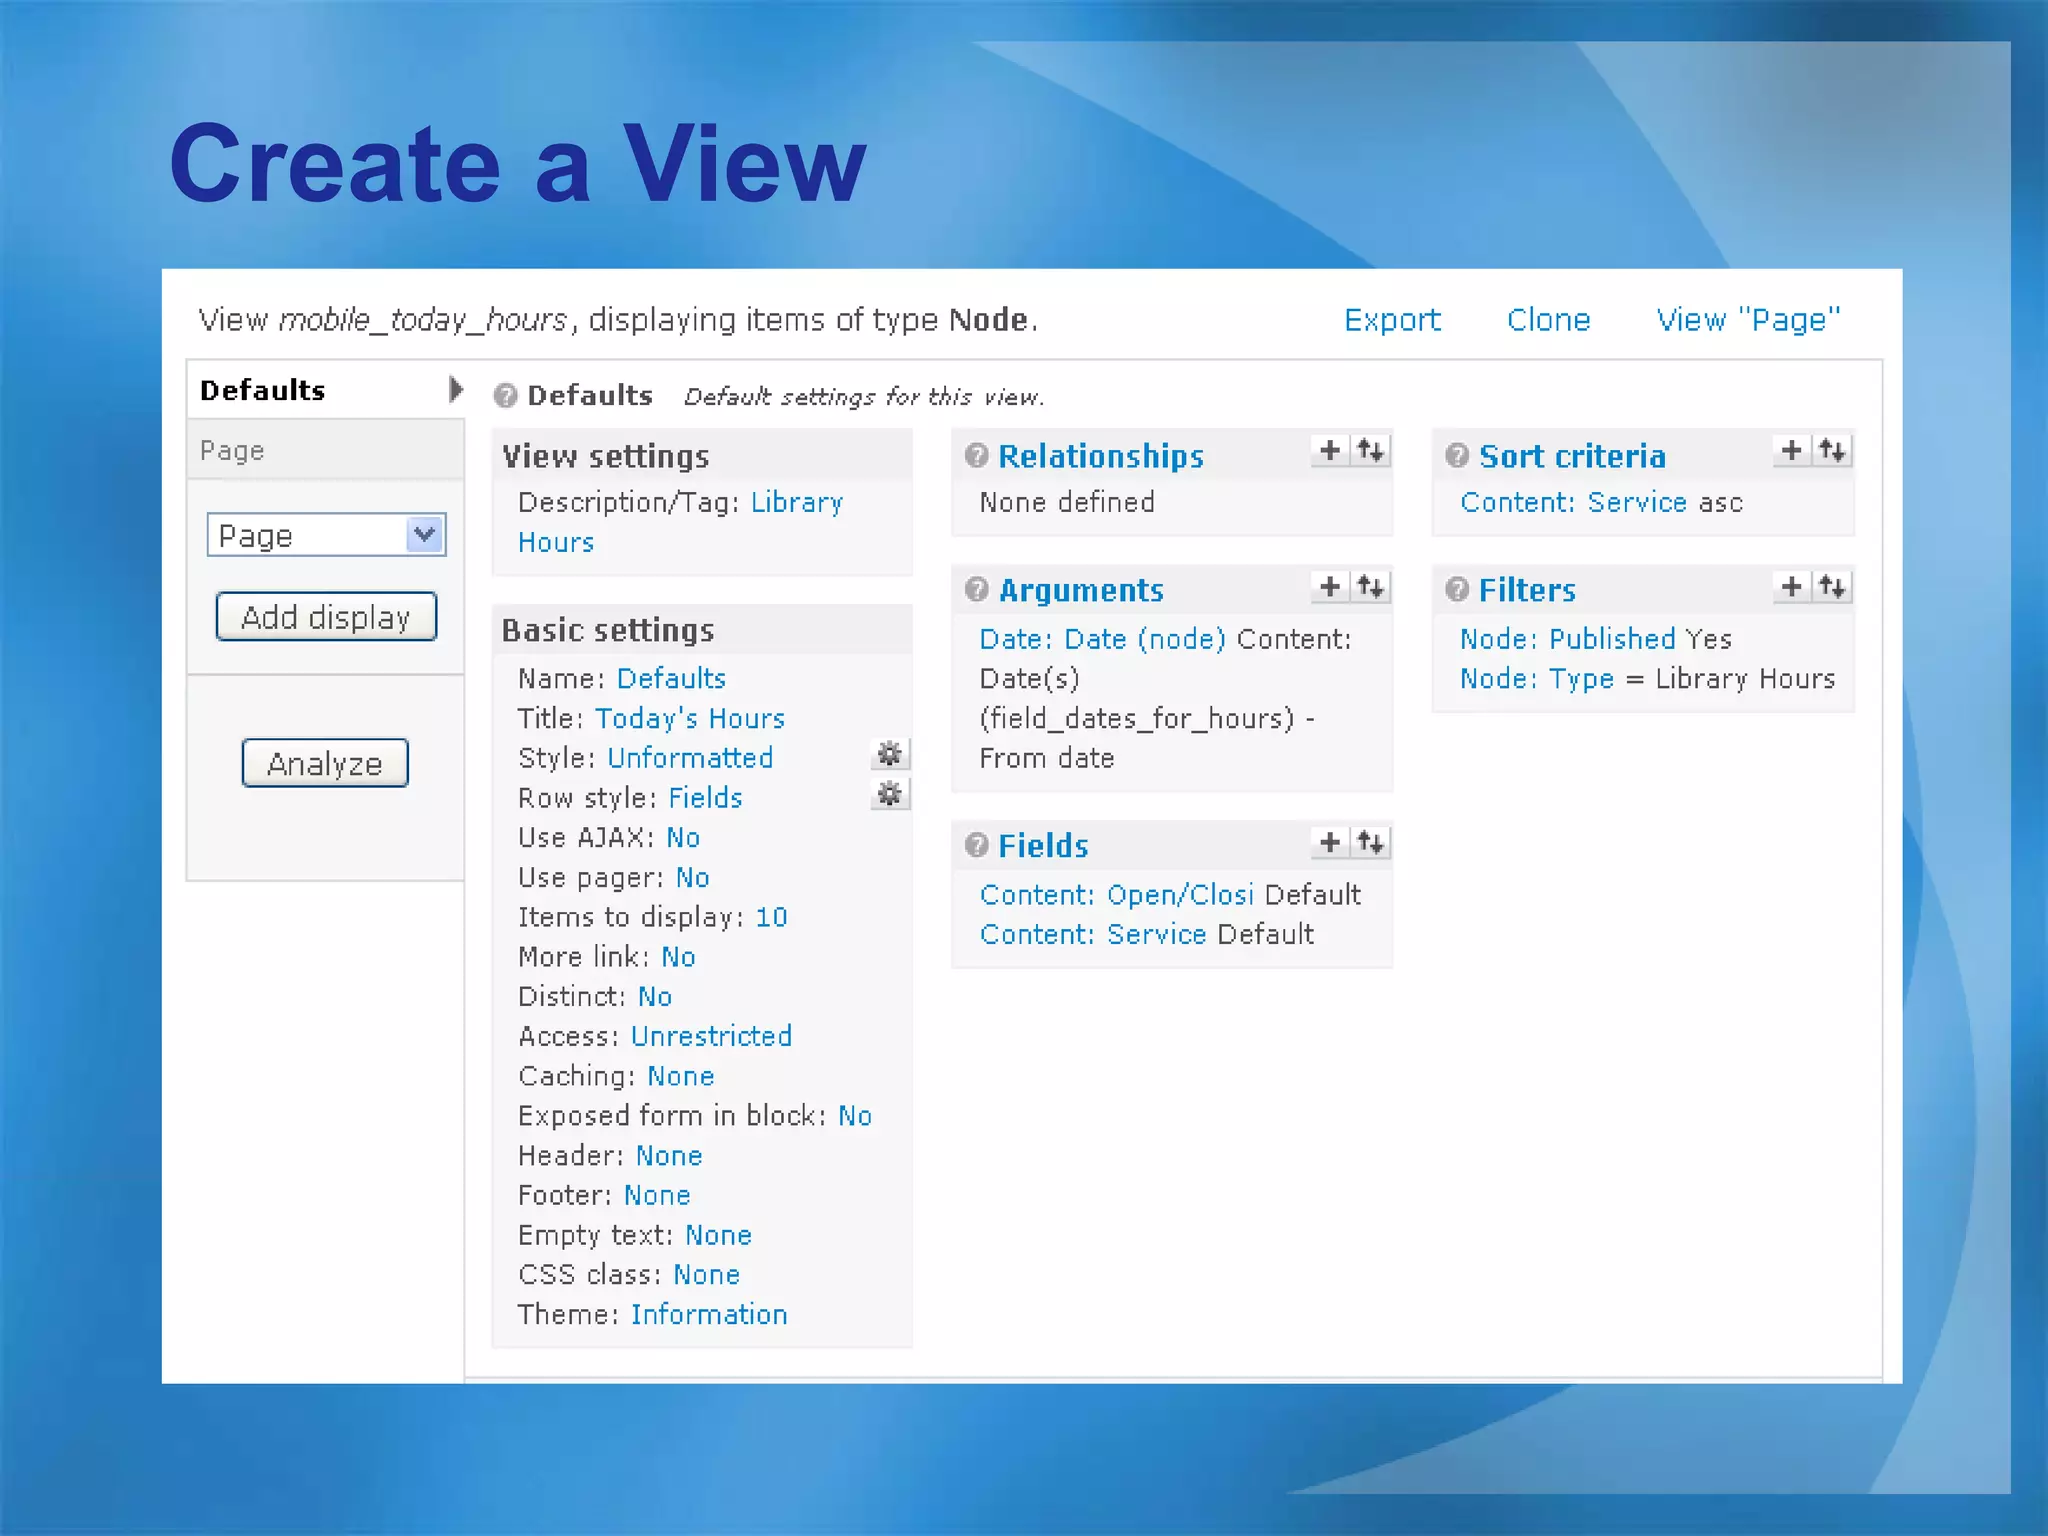Edit the Date: Date (node) argument
This screenshot has width=2048, height=1536.
1102,639
